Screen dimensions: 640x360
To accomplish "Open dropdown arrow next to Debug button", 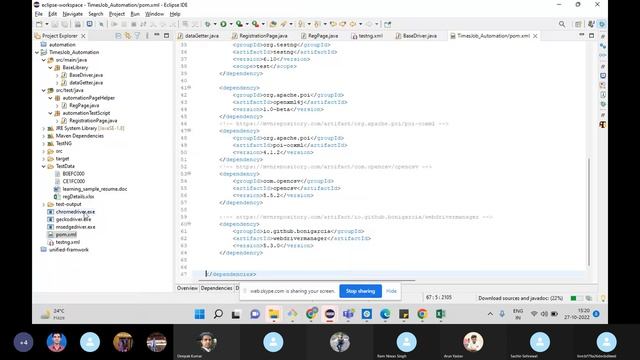I will click(215, 24).
